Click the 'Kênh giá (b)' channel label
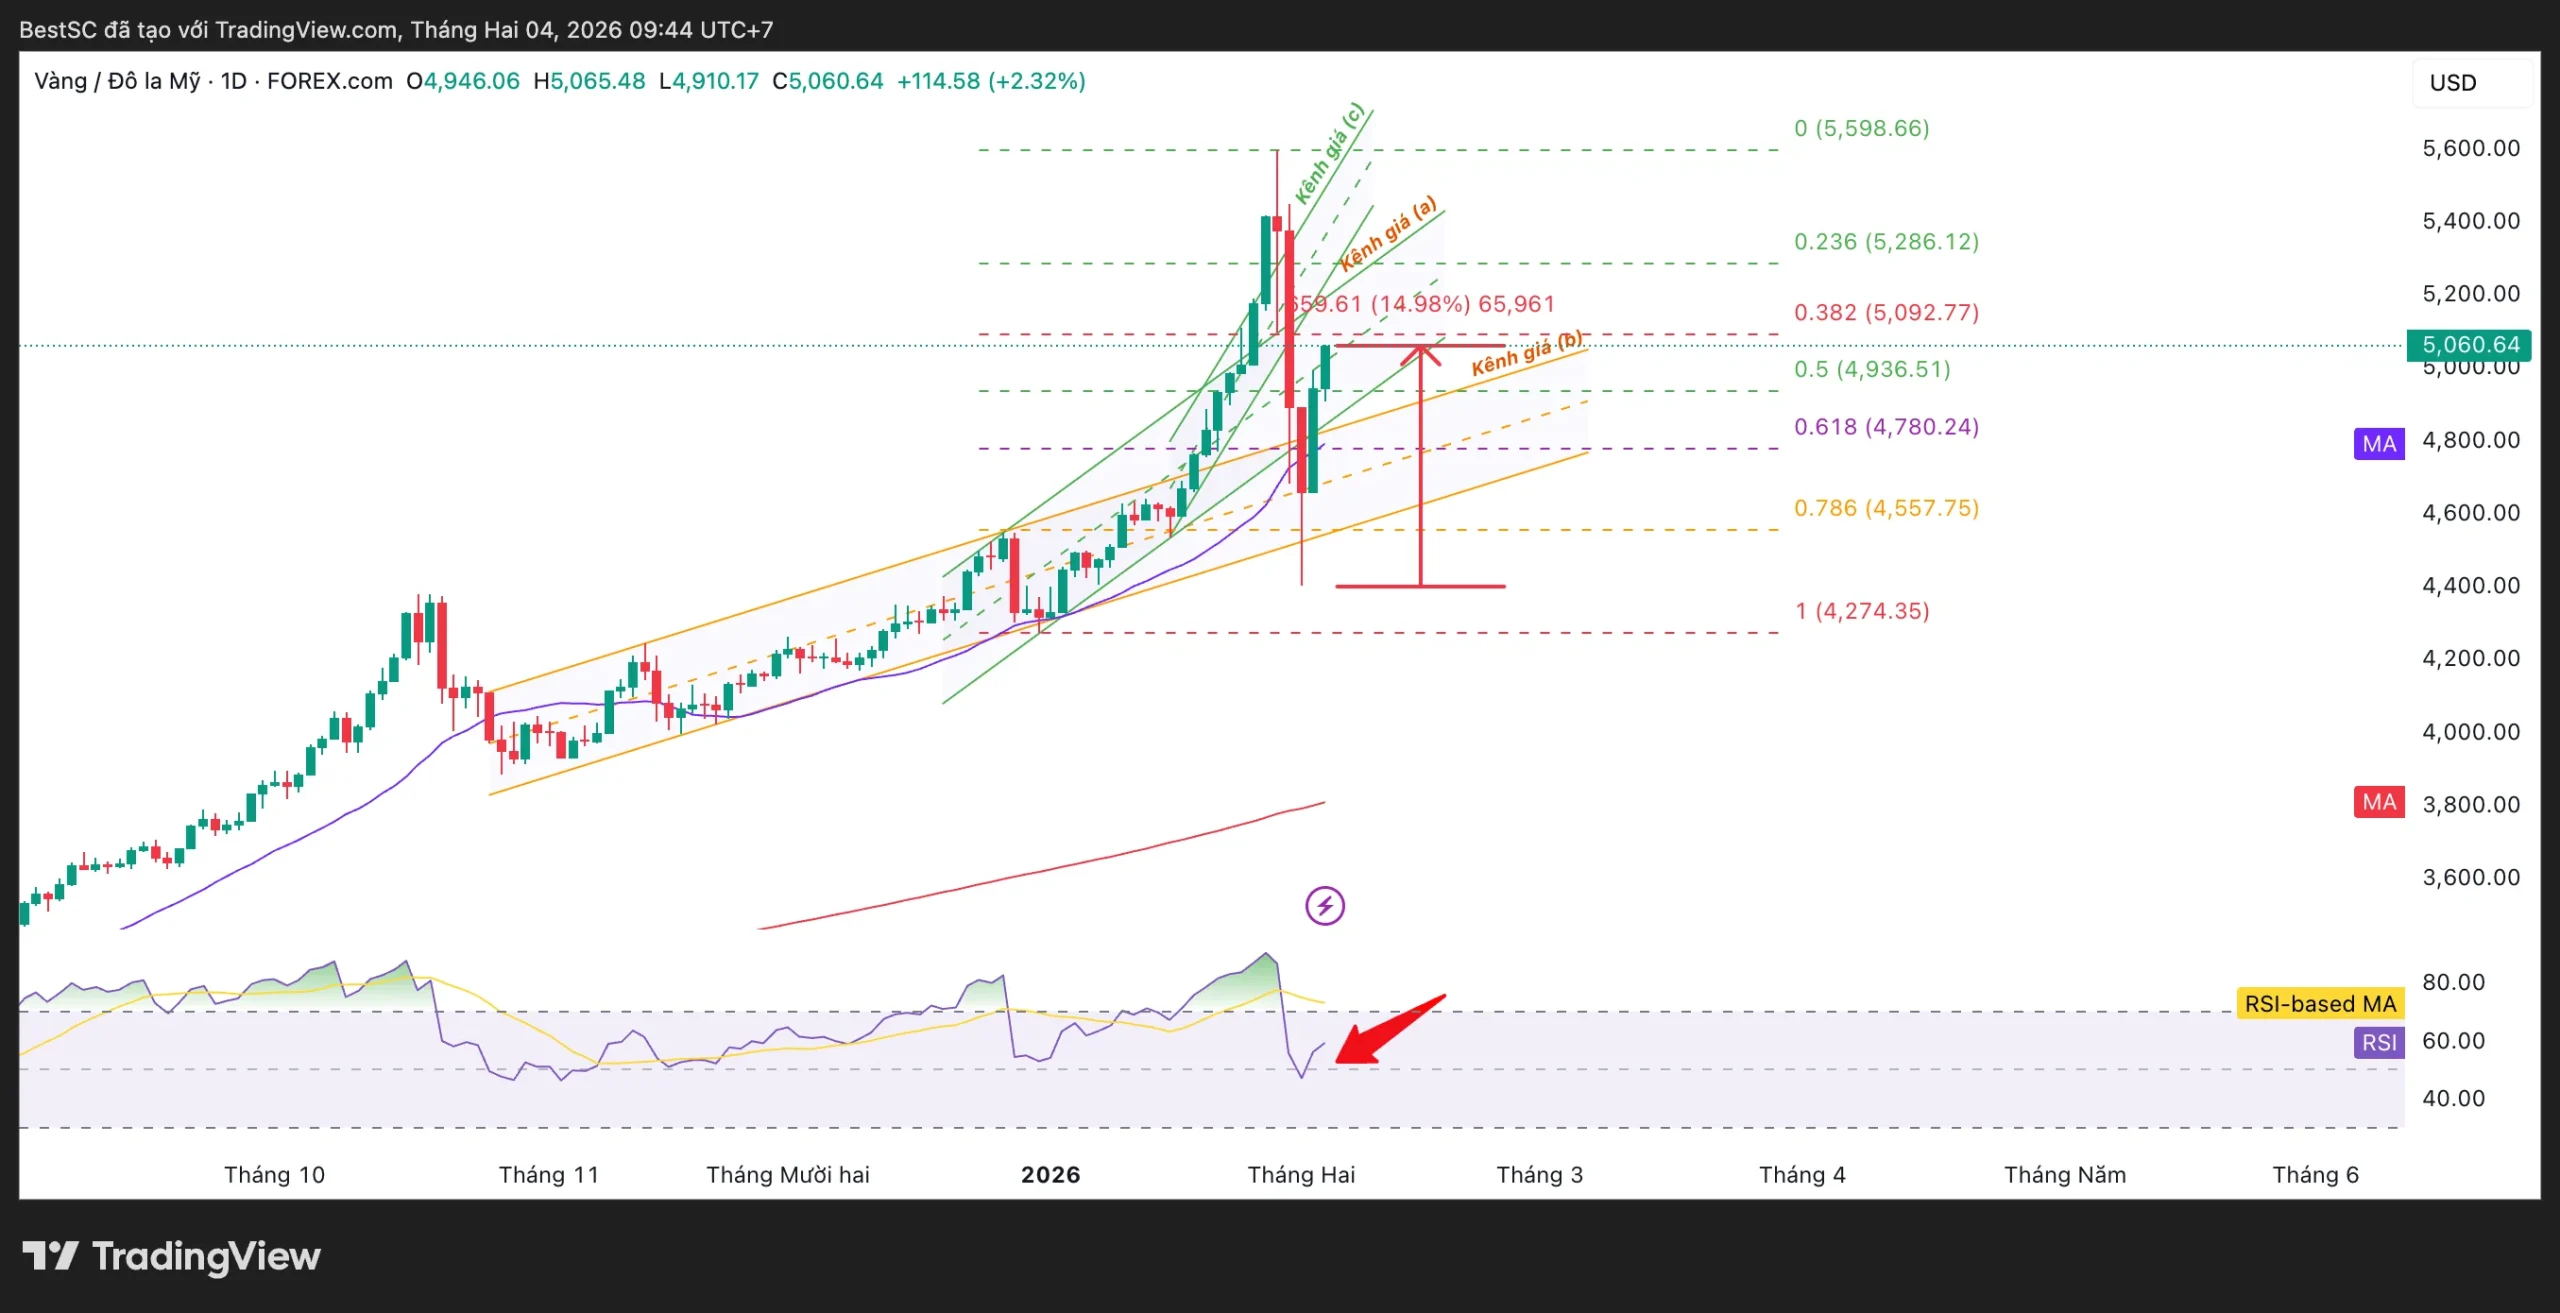 (1526, 354)
